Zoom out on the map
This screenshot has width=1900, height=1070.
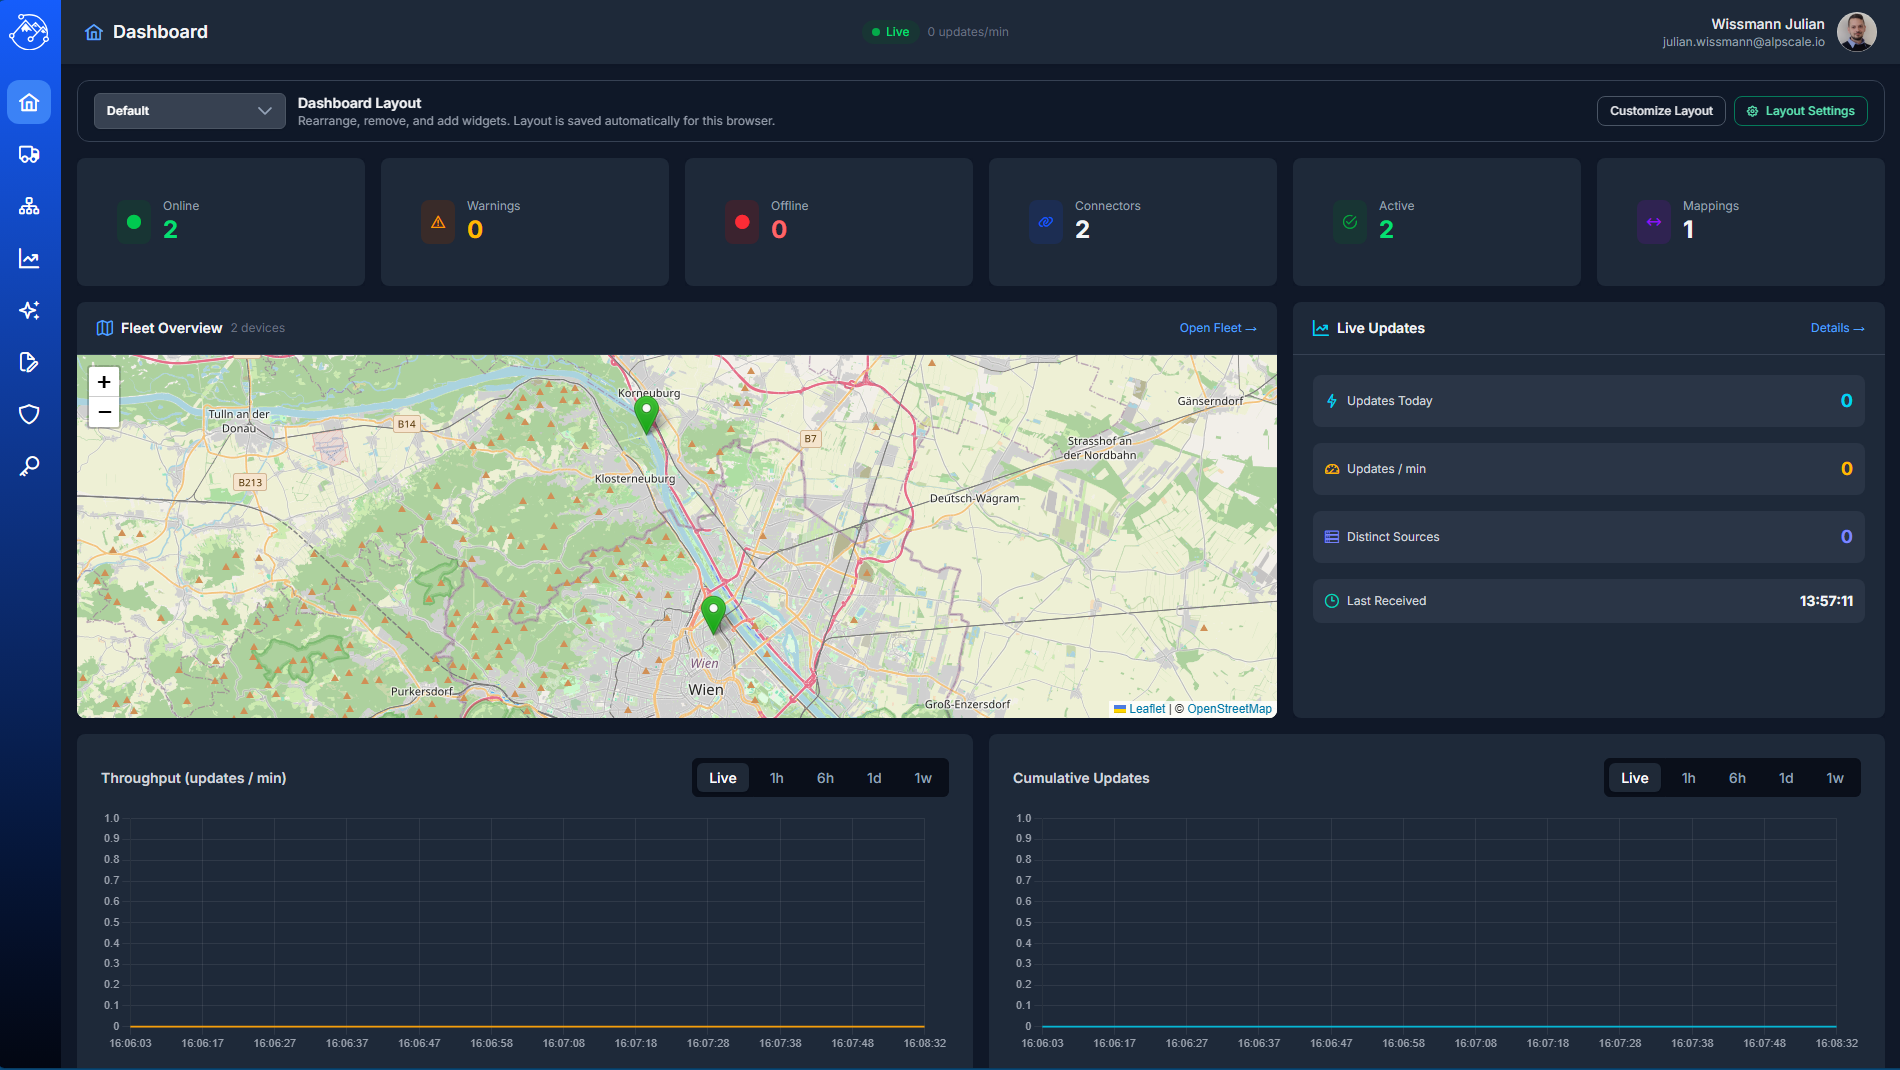[104, 412]
